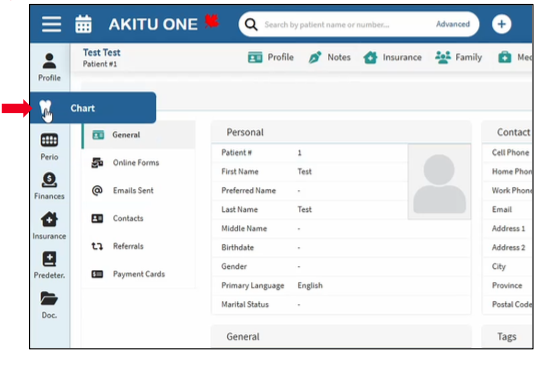Viewport: 552px width, 372px height.
Task: Open Perio in the sidebar
Action: click(x=49, y=147)
